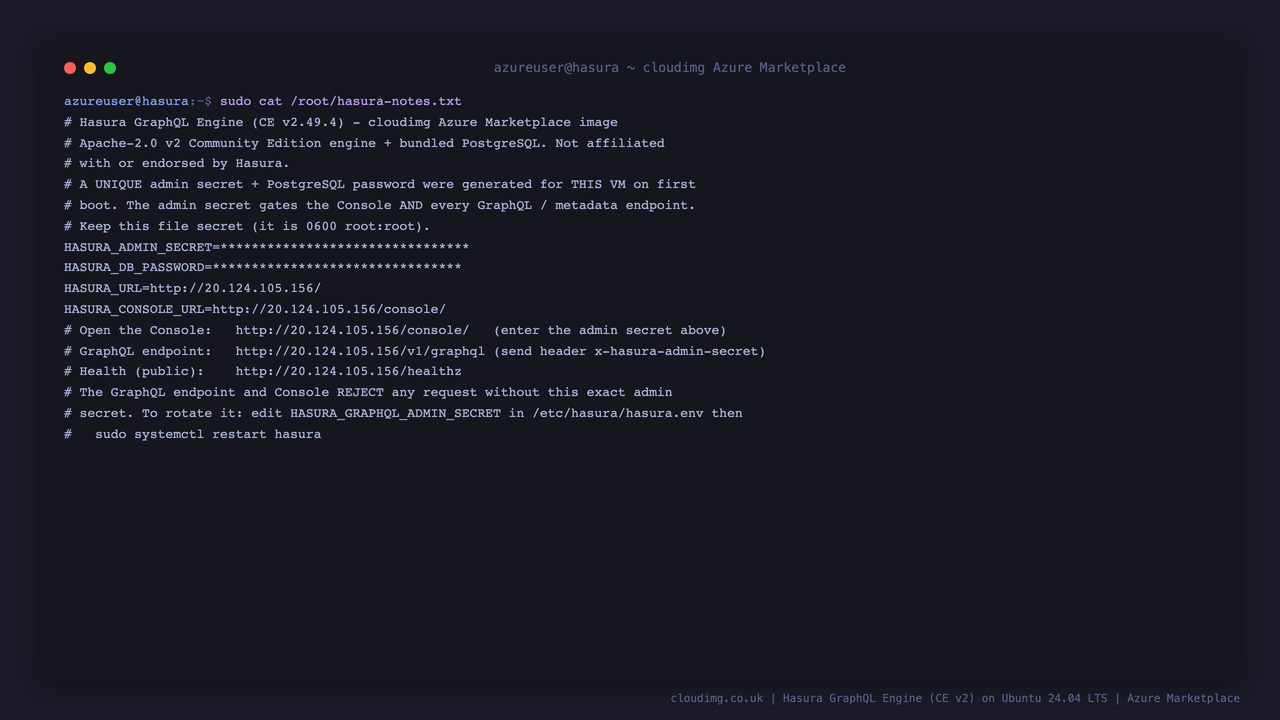Click '(send header x-hasura-admin-secret)' text
Image resolution: width=1280 pixels, height=720 pixels.
click(x=629, y=351)
